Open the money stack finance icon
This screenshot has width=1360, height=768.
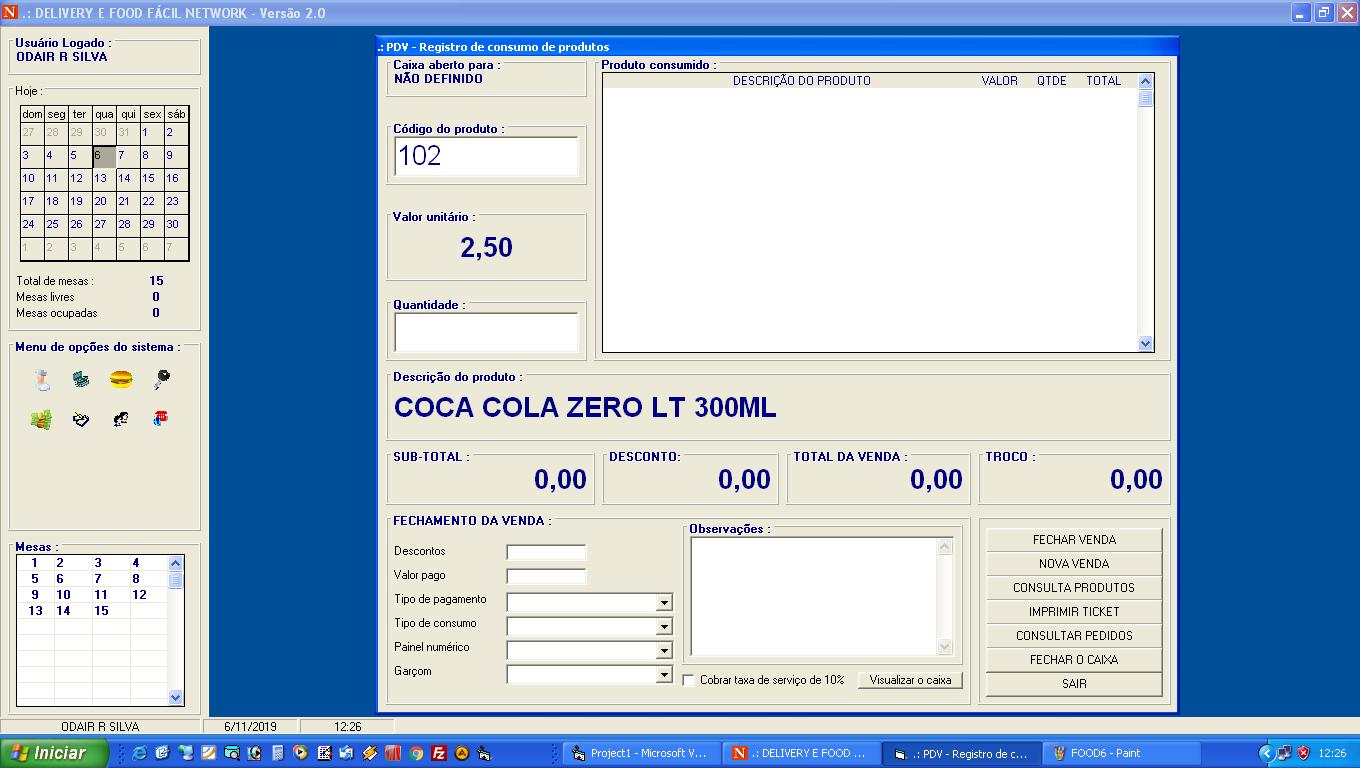tap(42, 420)
